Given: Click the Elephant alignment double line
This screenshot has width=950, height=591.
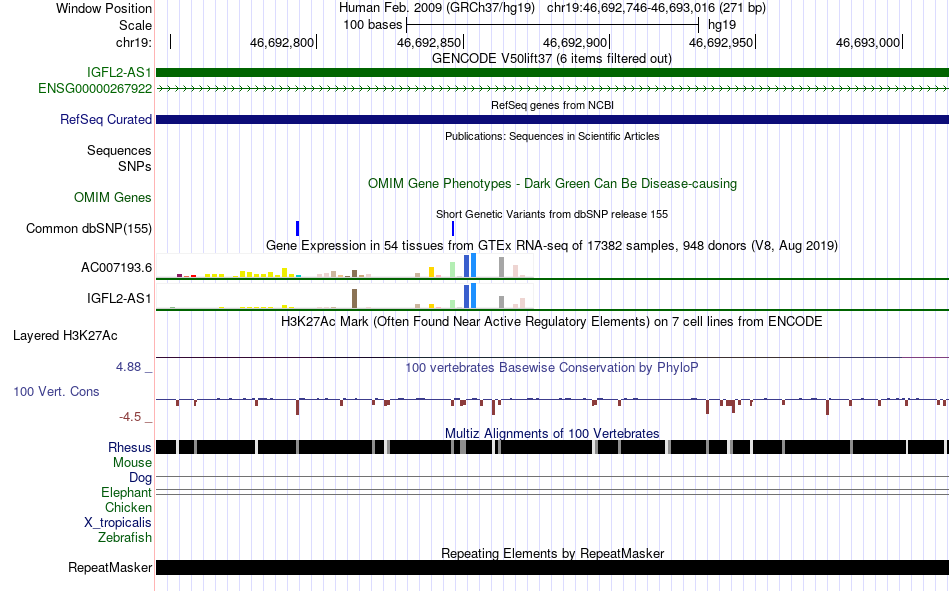Looking at the screenshot, I should click(x=553, y=492).
